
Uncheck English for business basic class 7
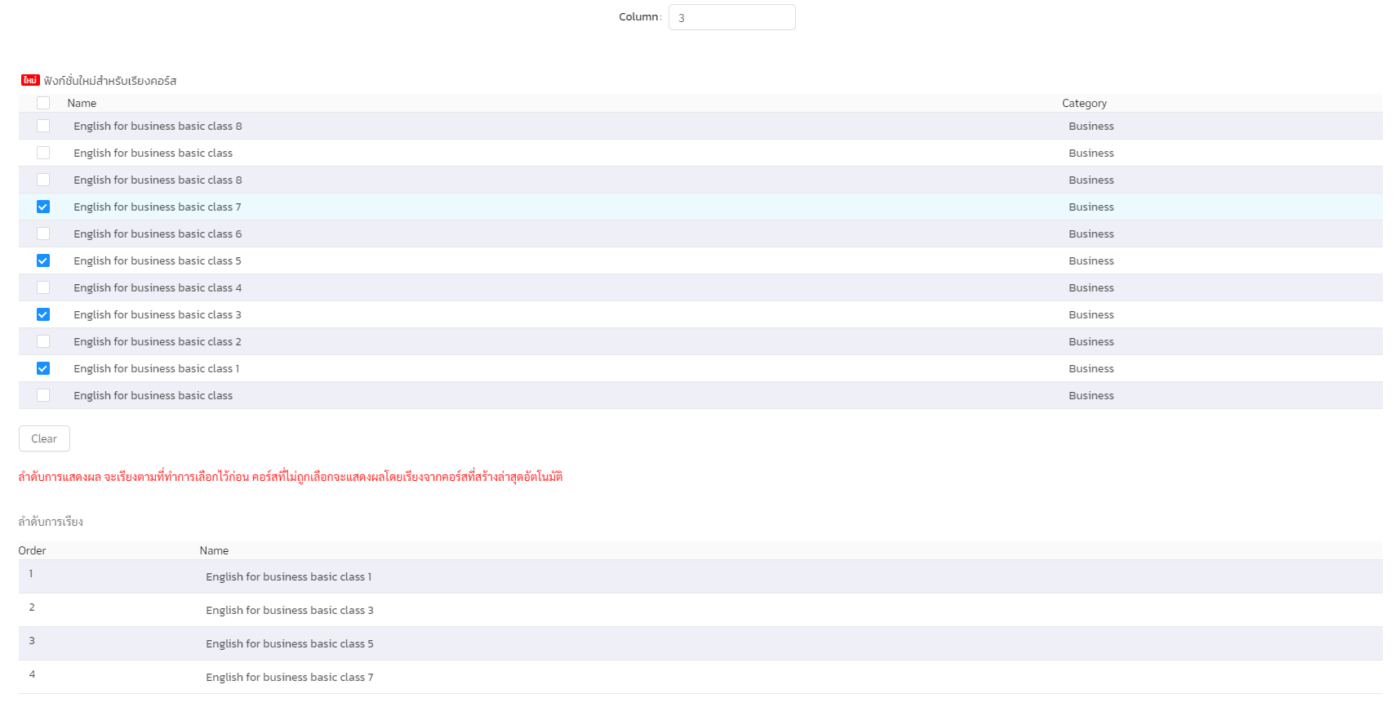43,207
